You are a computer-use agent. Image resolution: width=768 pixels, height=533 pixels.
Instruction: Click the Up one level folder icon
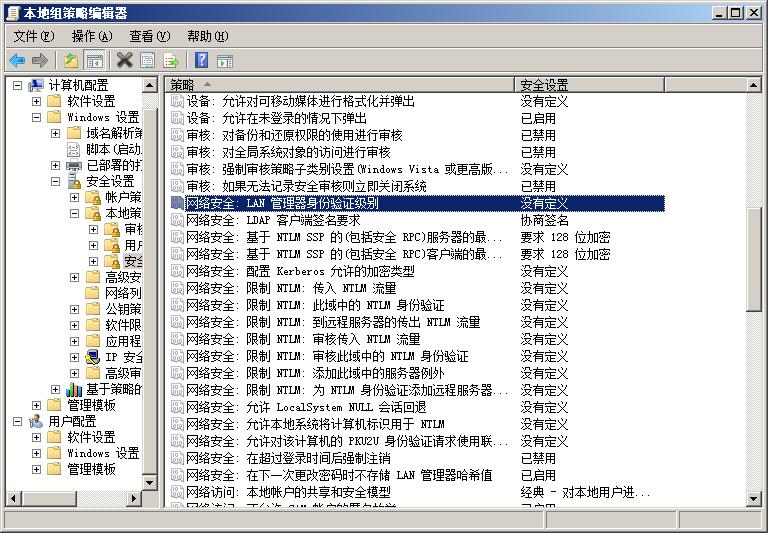tap(71, 60)
